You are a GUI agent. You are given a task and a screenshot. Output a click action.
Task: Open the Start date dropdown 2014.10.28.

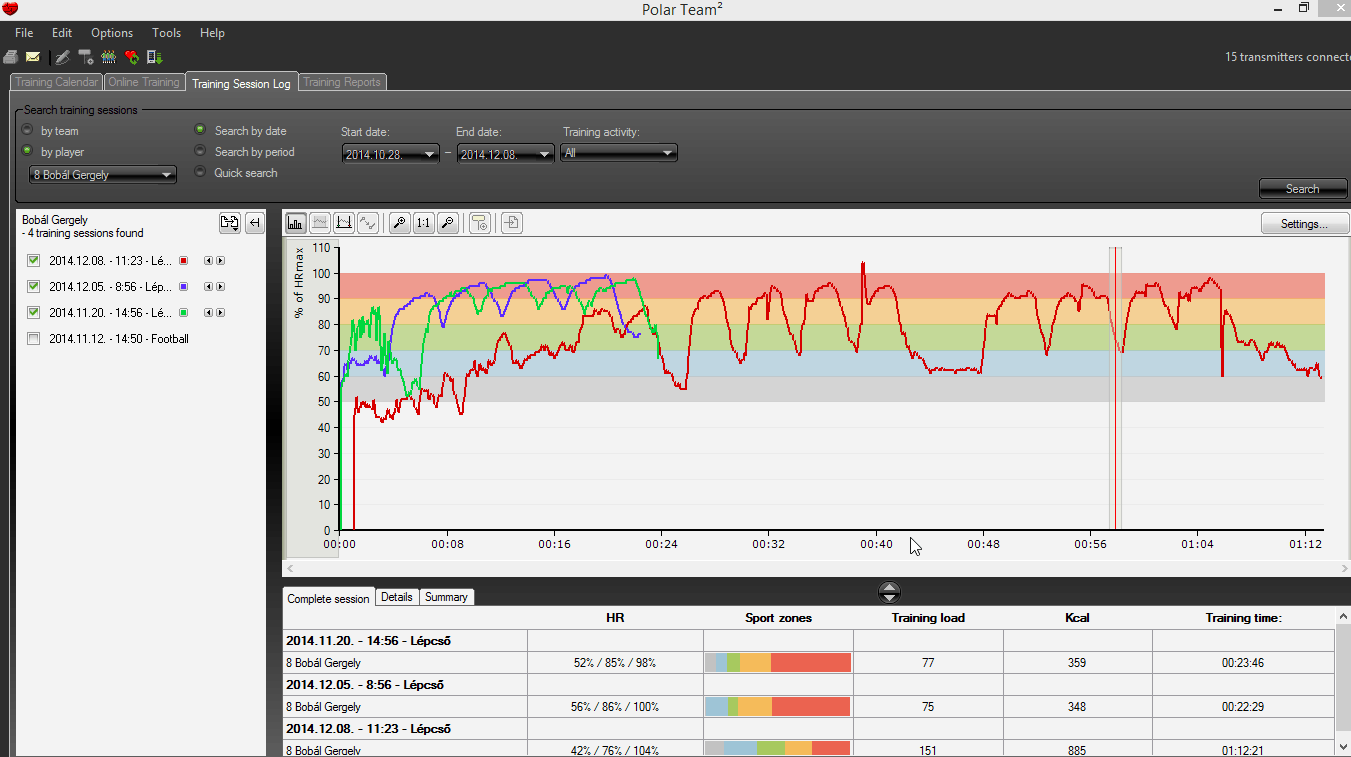tap(390, 154)
